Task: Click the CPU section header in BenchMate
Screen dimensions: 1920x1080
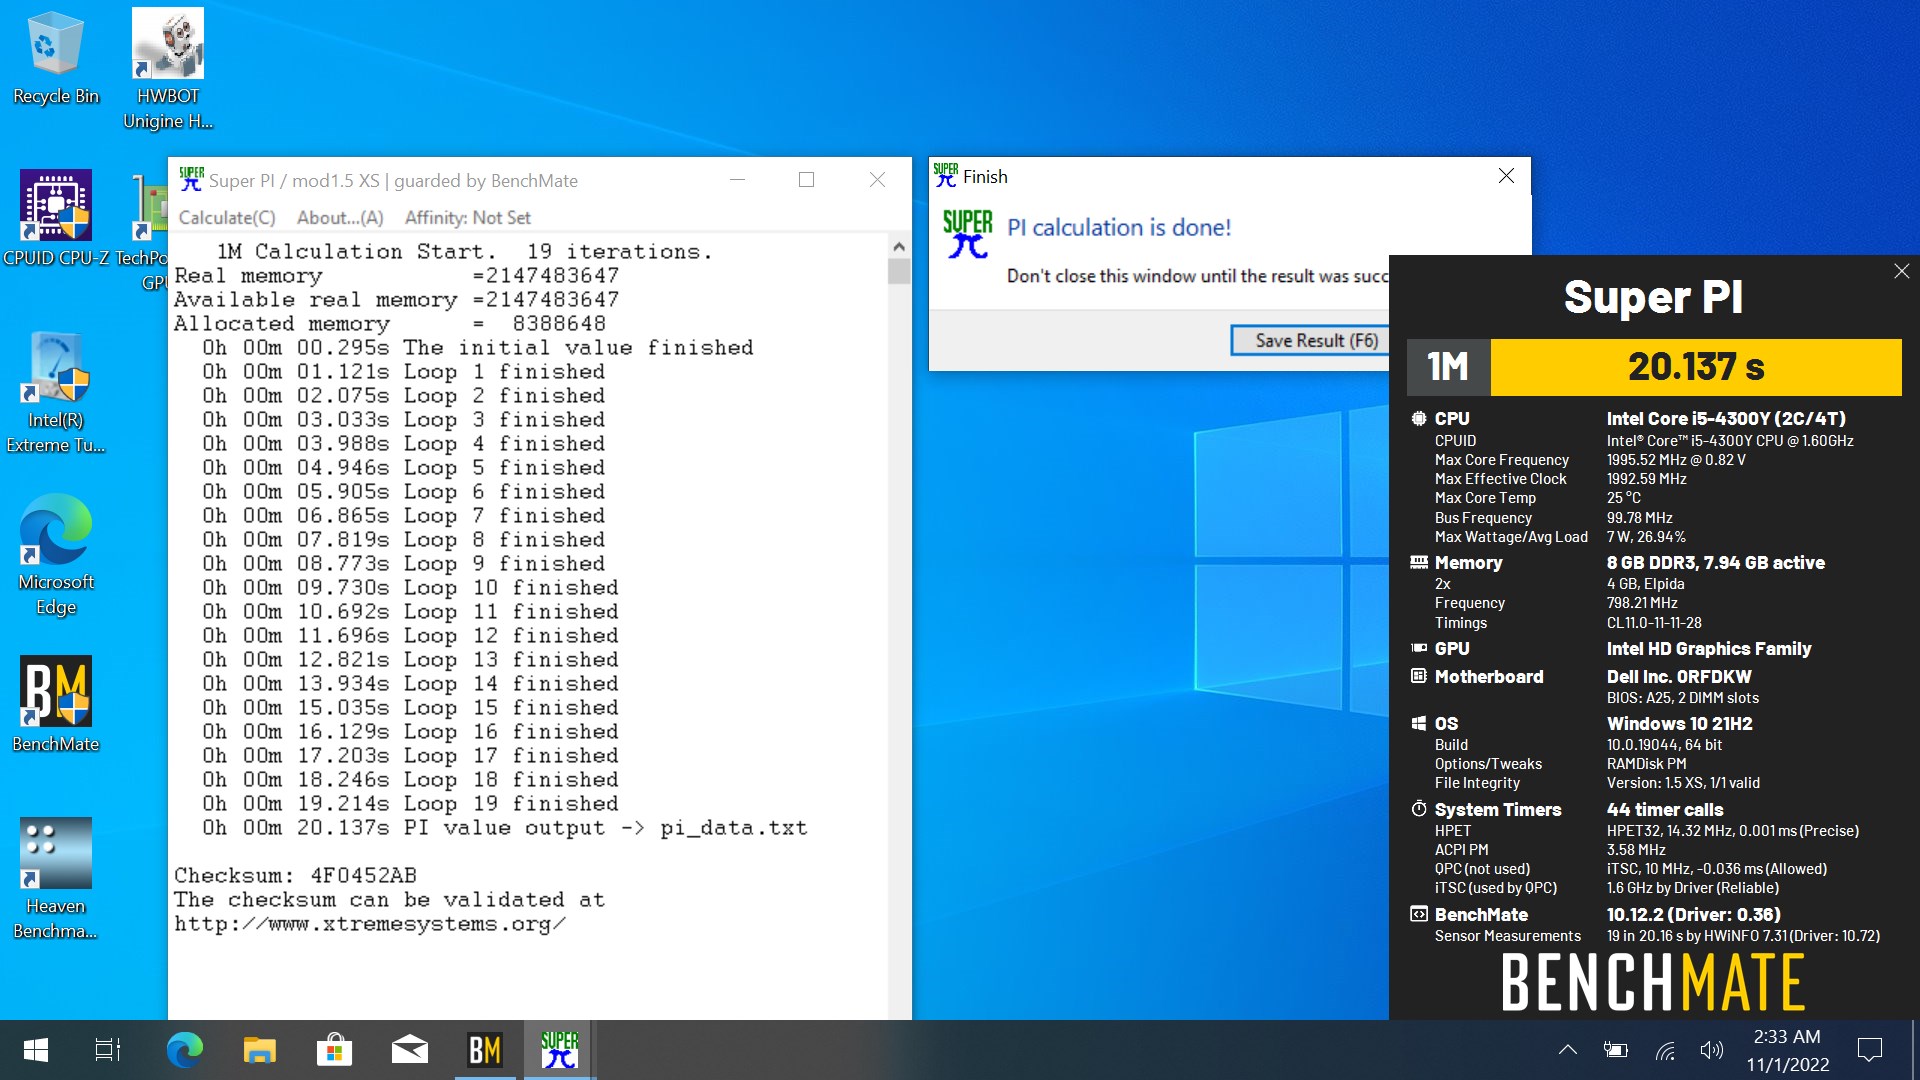Action: tap(1452, 419)
